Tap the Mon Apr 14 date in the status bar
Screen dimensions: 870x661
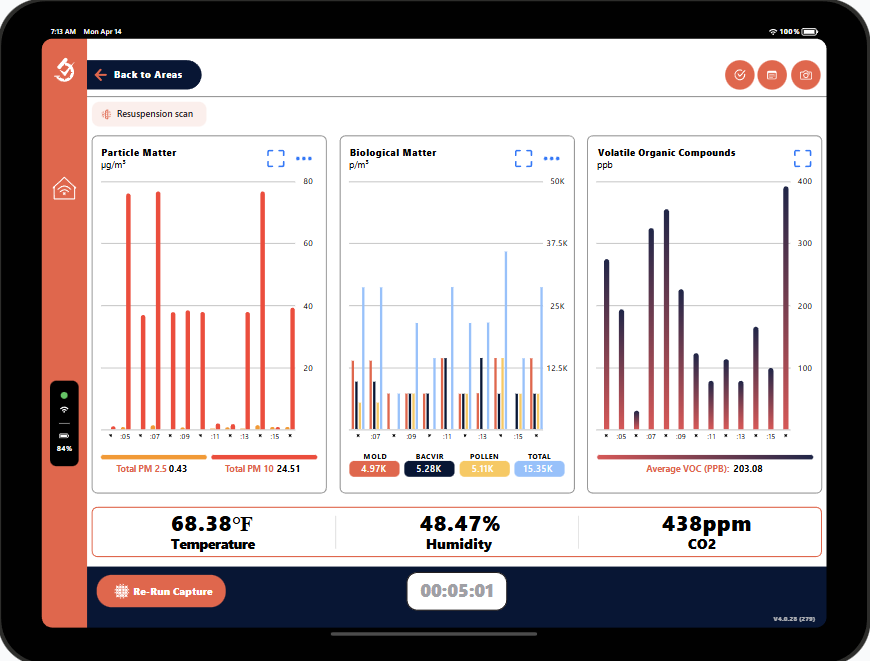click(102, 32)
